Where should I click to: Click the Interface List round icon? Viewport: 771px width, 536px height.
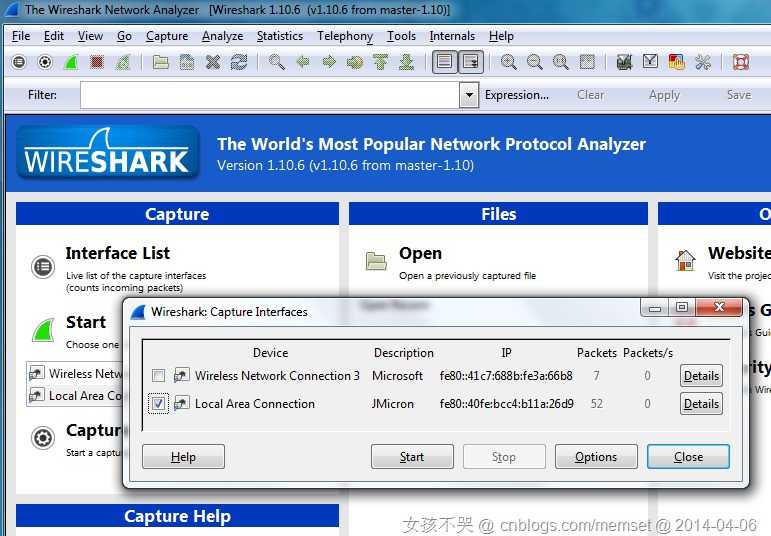tap(43, 267)
